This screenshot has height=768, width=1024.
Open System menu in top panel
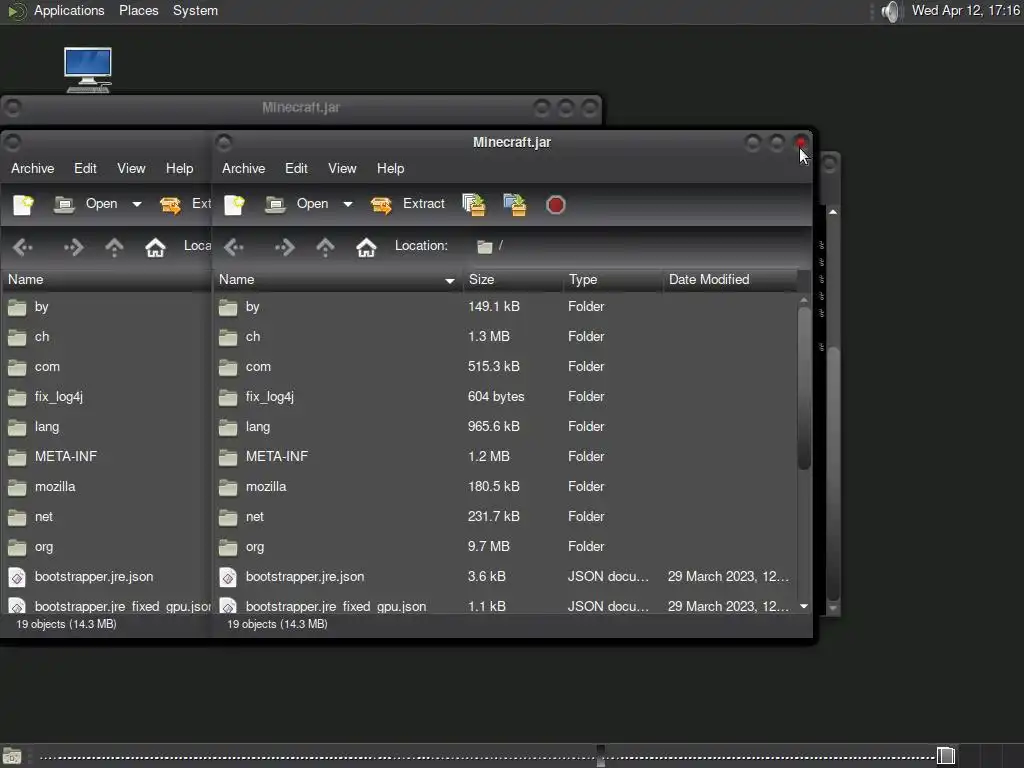(195, 11)
